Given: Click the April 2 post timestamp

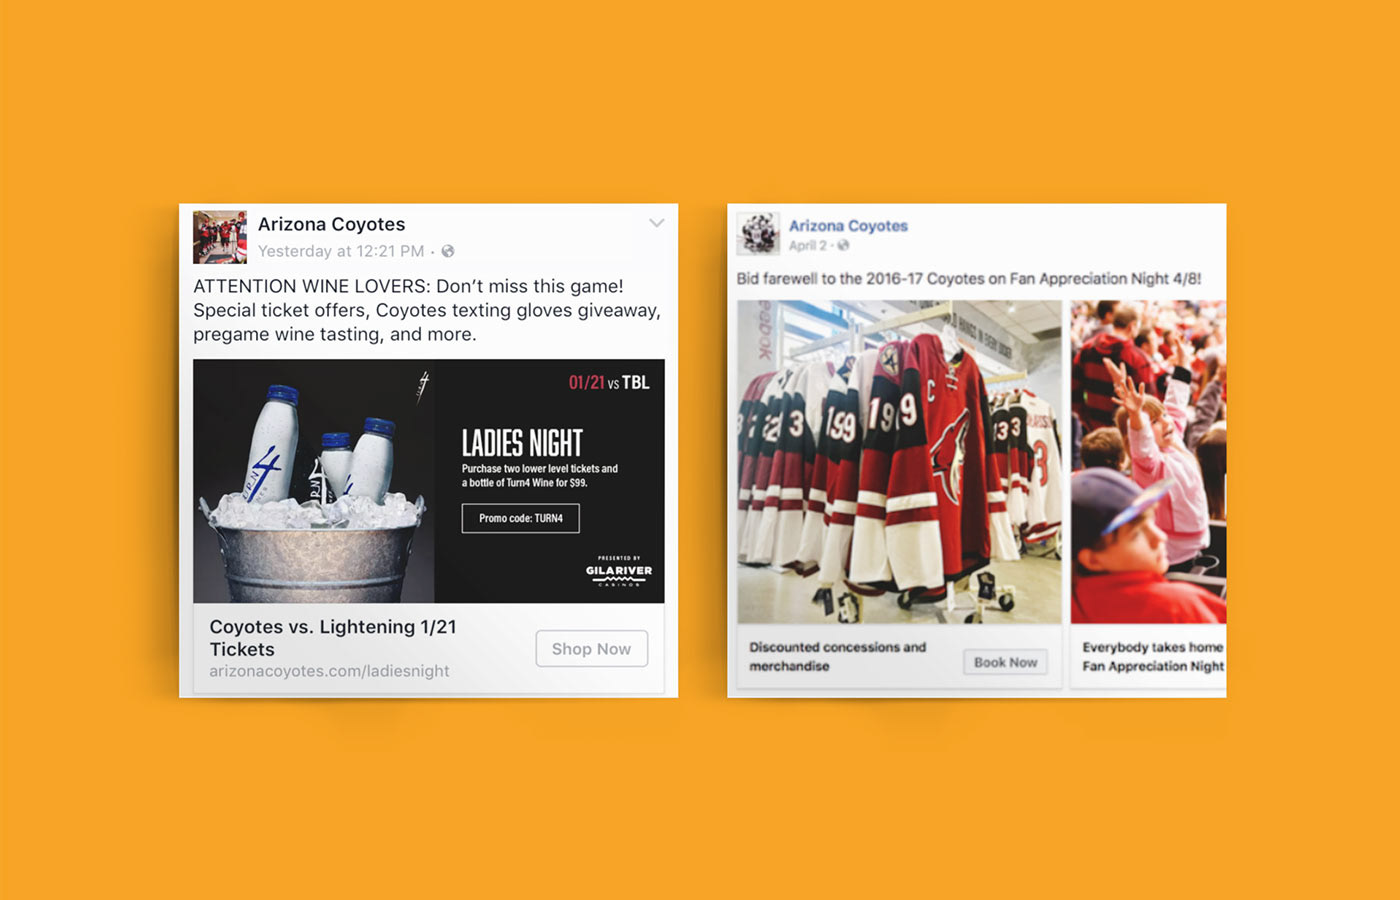Looking at the screenshot, I should [807, 245].
